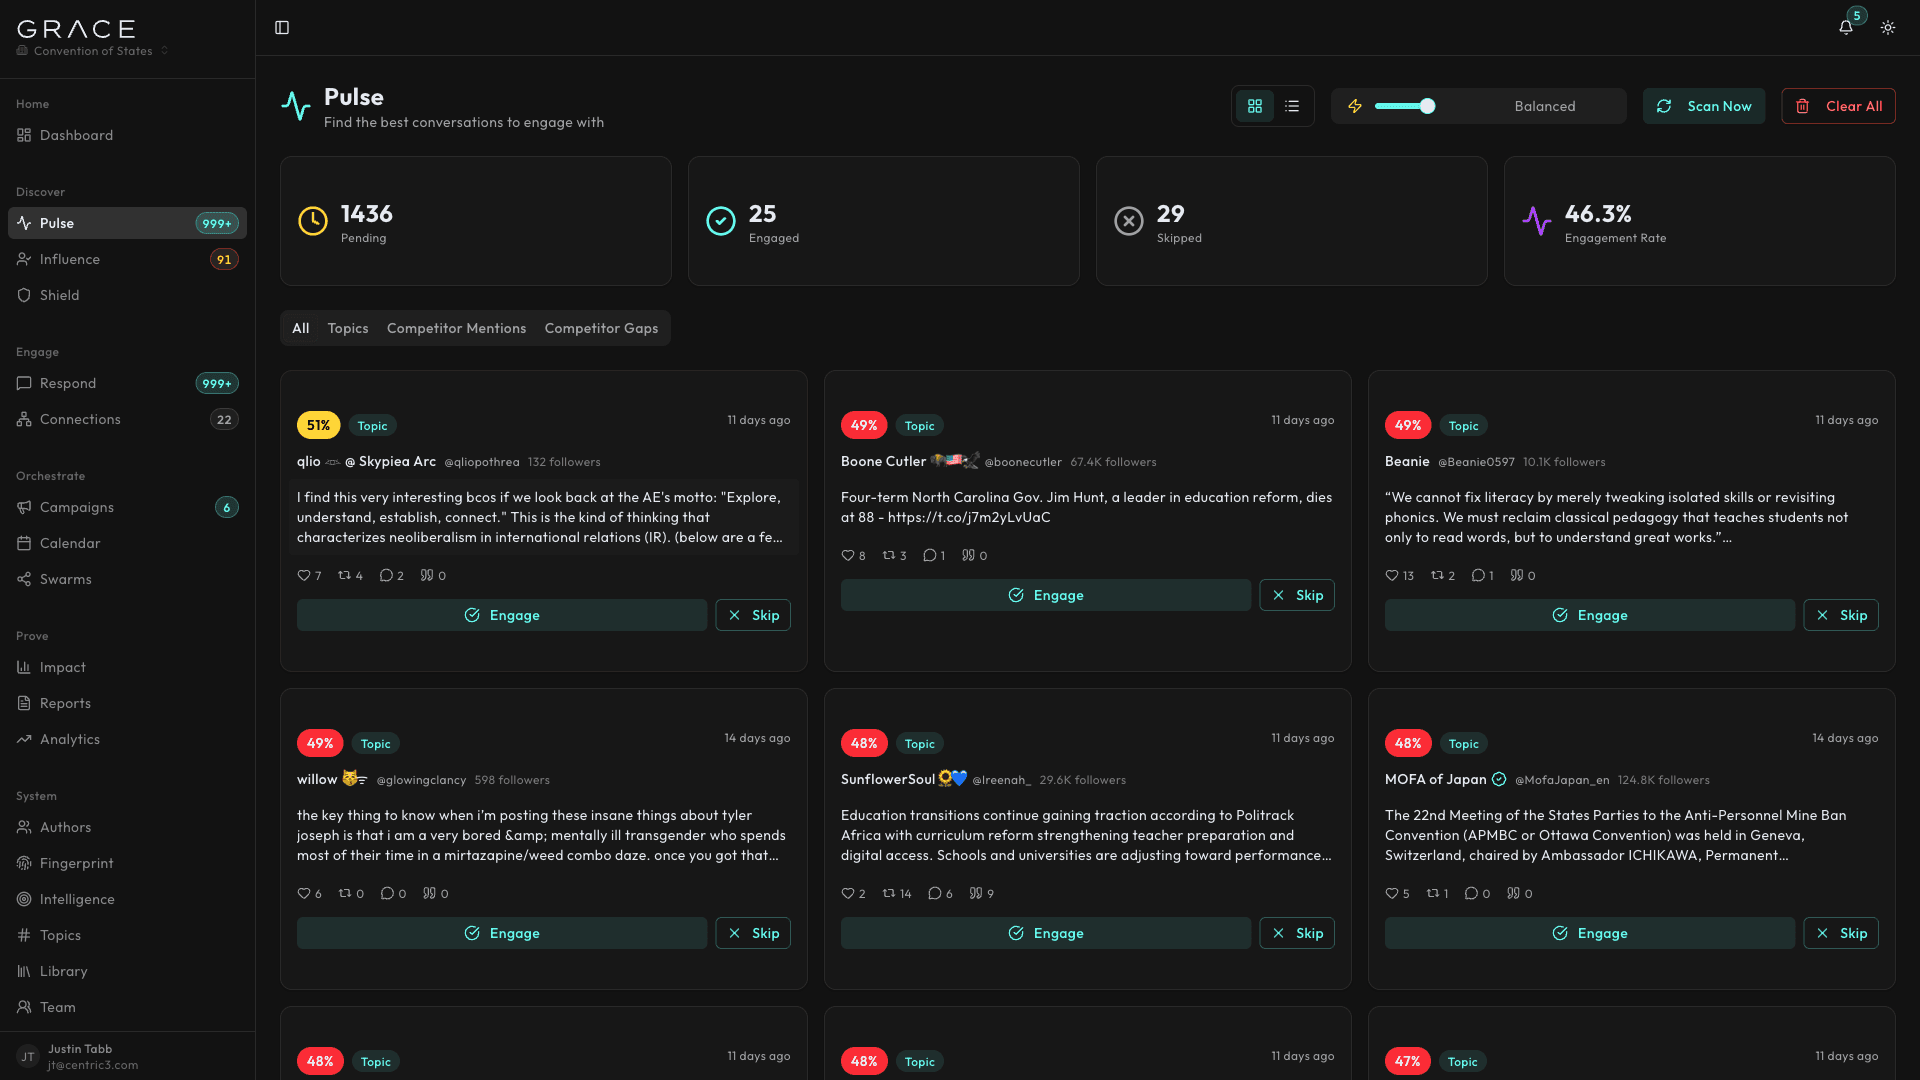This screenshot has width=1920, height=1080.
Task: Switch to the Competitor Mentions tab
Action: tap(456, 328)
